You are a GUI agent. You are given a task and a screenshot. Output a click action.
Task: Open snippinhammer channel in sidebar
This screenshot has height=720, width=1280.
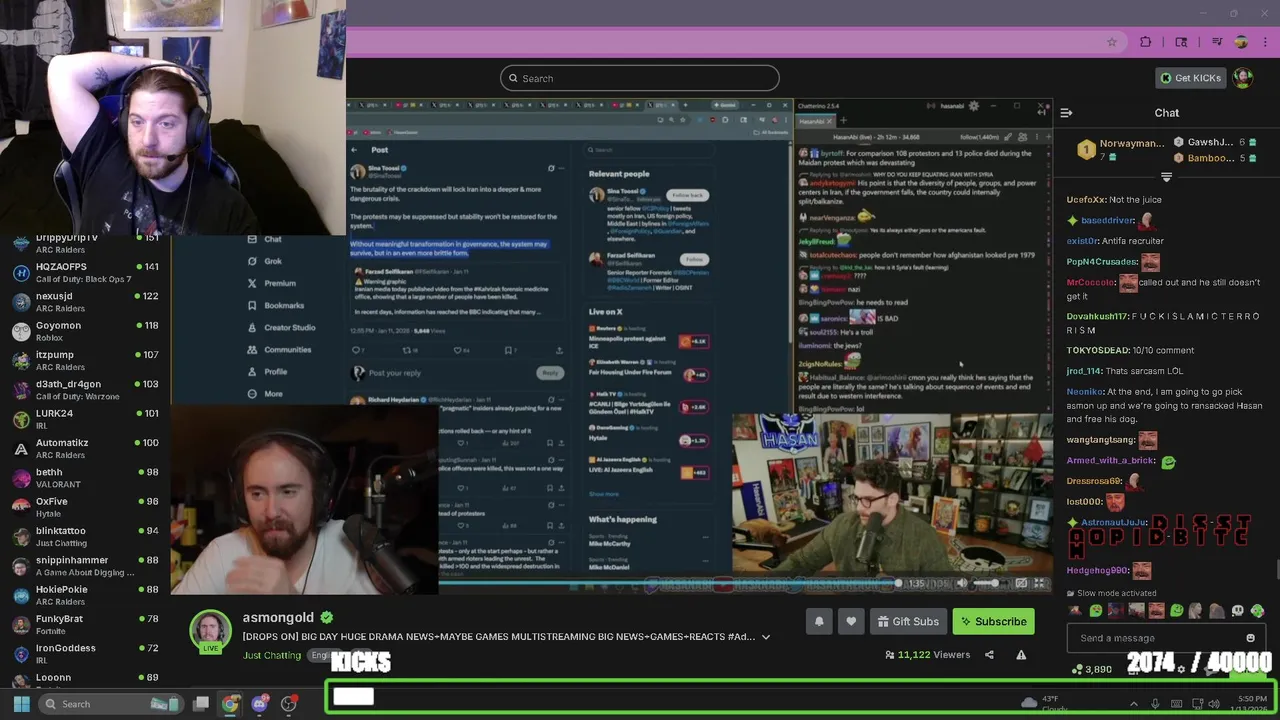click(85, 566)
